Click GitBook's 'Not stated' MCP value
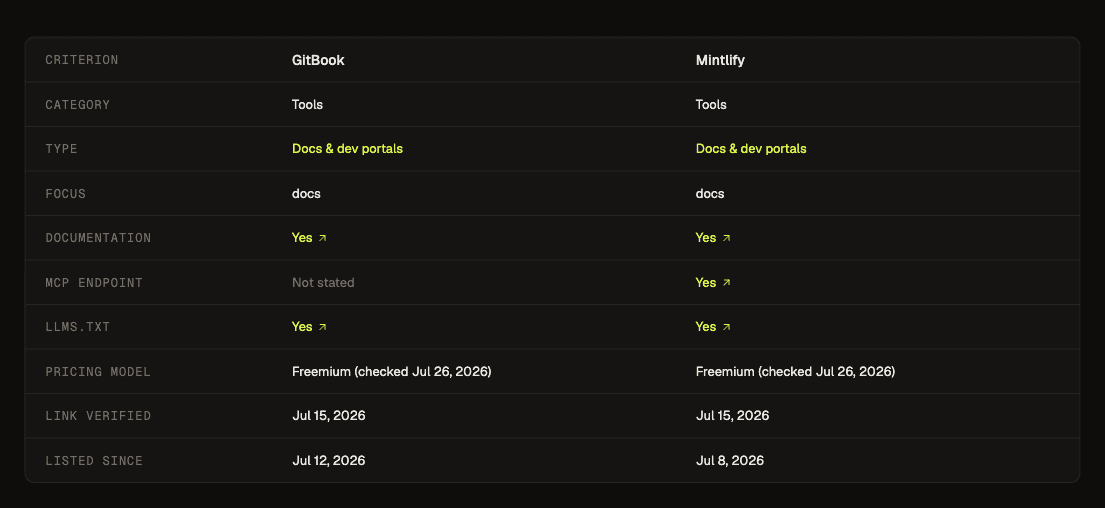Viewport: 1105px width, 508px height. click(323, 283)
